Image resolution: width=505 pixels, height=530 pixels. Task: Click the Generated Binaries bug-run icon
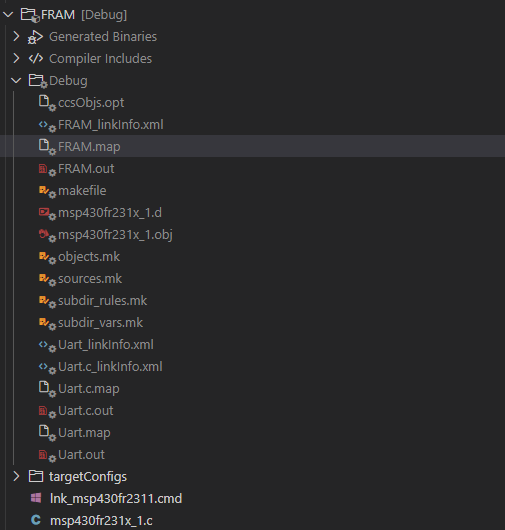[35, 37]
